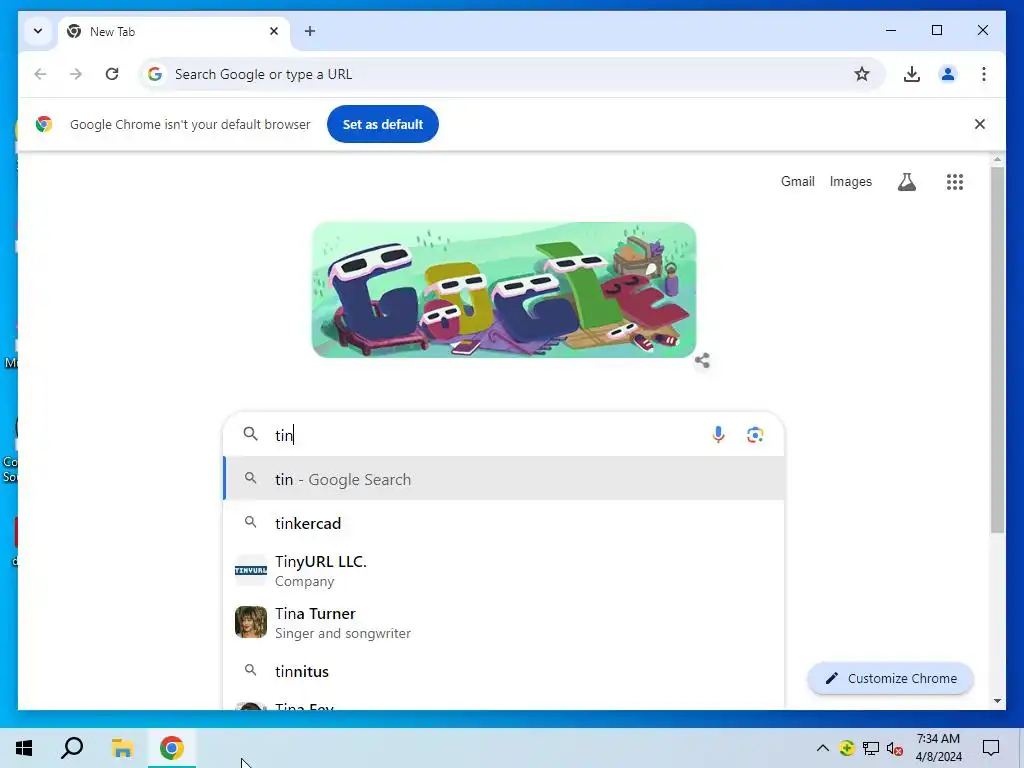Open File Explorer from taskbar
The height and width of the screenshot is (768, 1024).
pos(122,748)
